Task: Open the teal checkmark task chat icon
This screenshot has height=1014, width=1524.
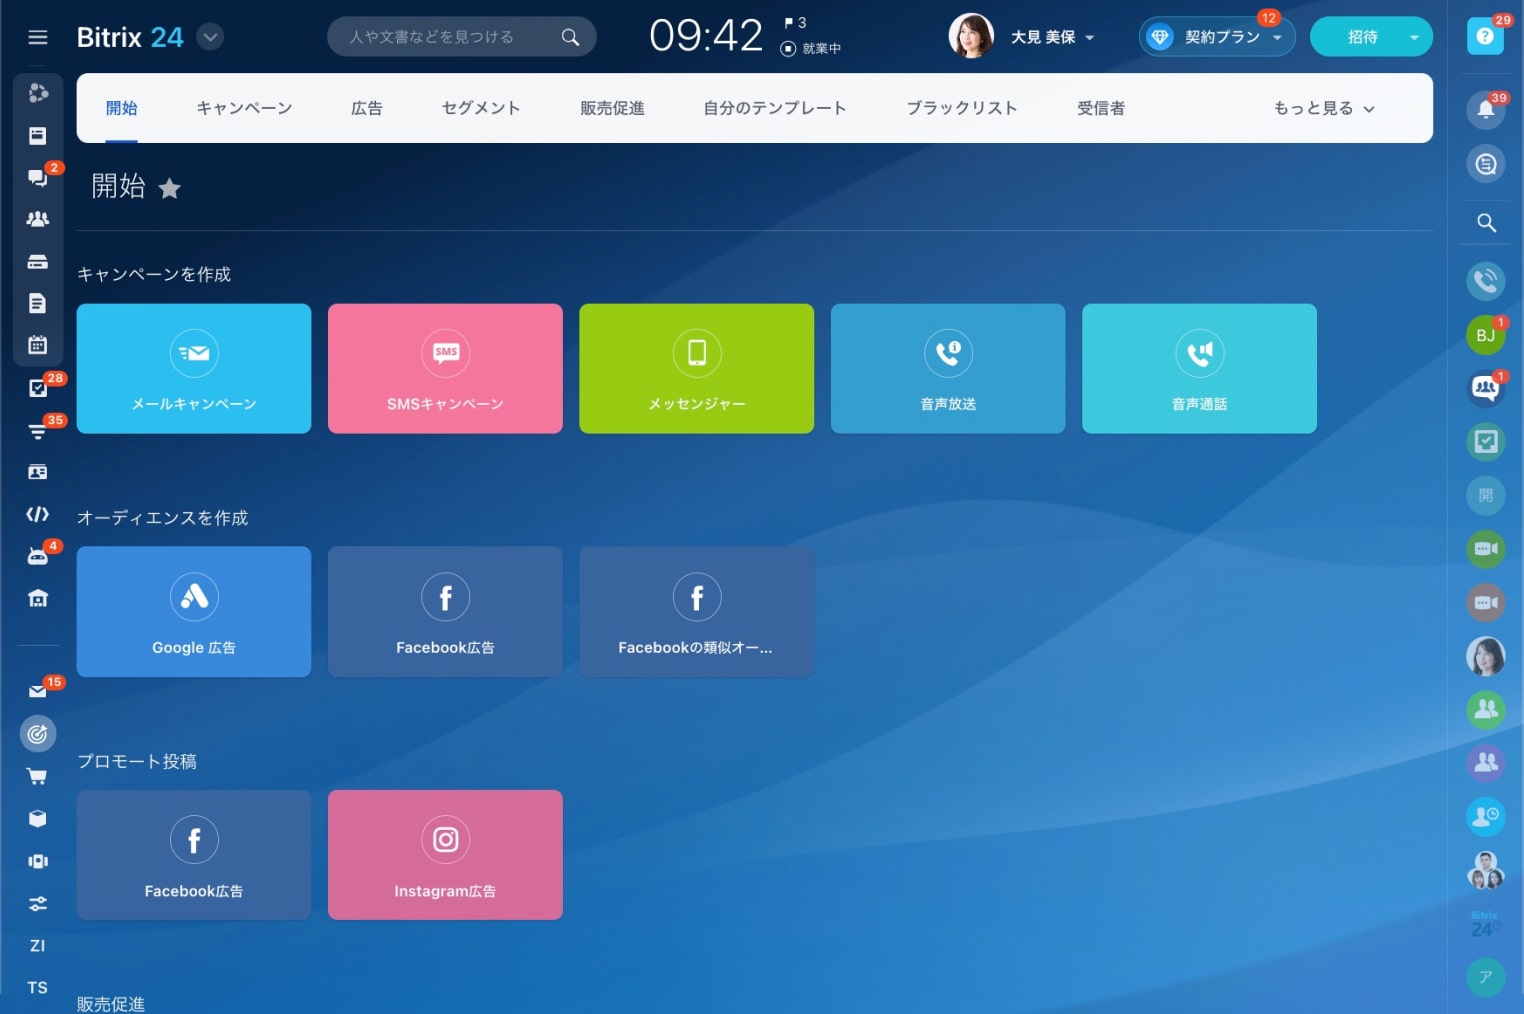Action: pyautogui.click(x=1486, y=442)
